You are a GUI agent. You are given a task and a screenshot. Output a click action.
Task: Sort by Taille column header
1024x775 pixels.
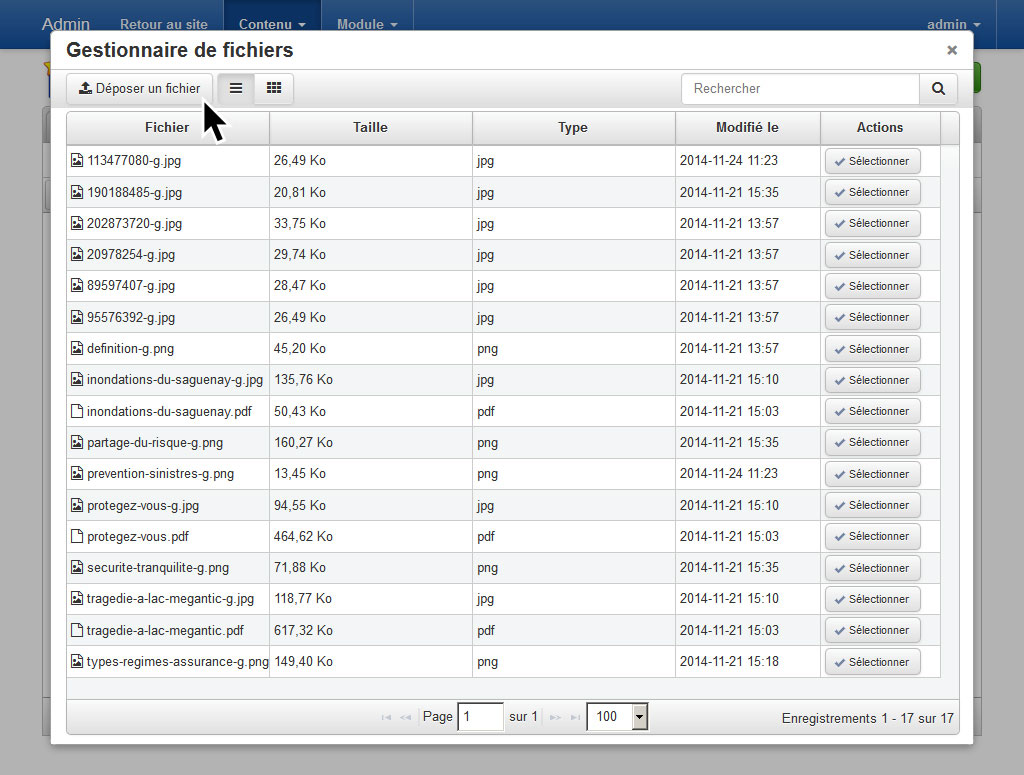370,127
